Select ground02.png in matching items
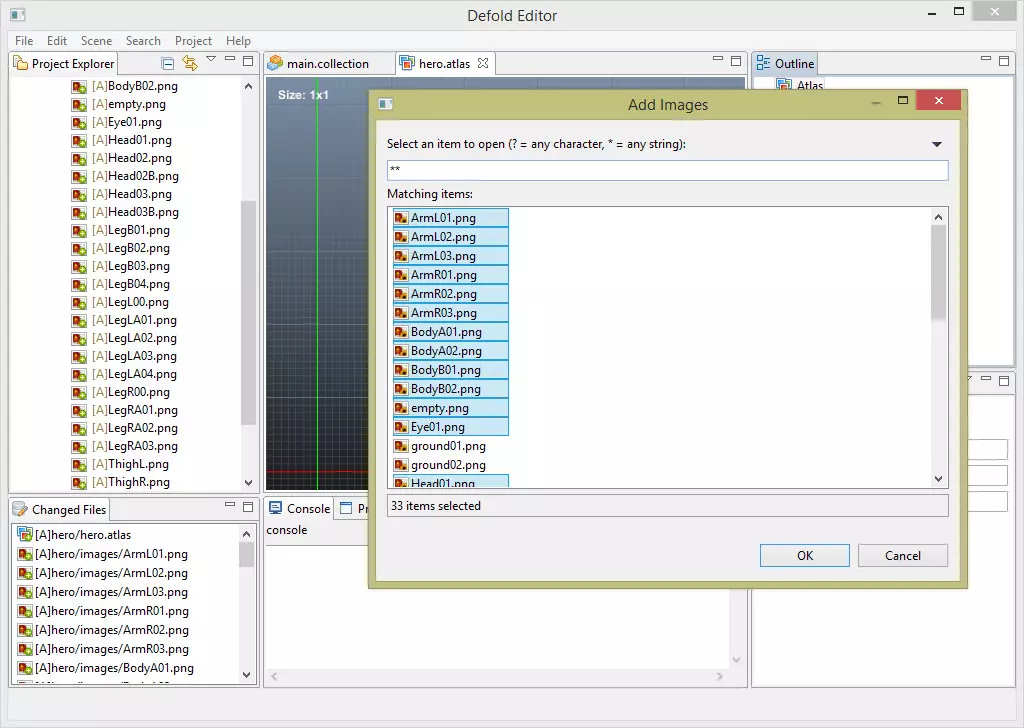This screenshot has height=728, width=1024. [x=447, y=465]
